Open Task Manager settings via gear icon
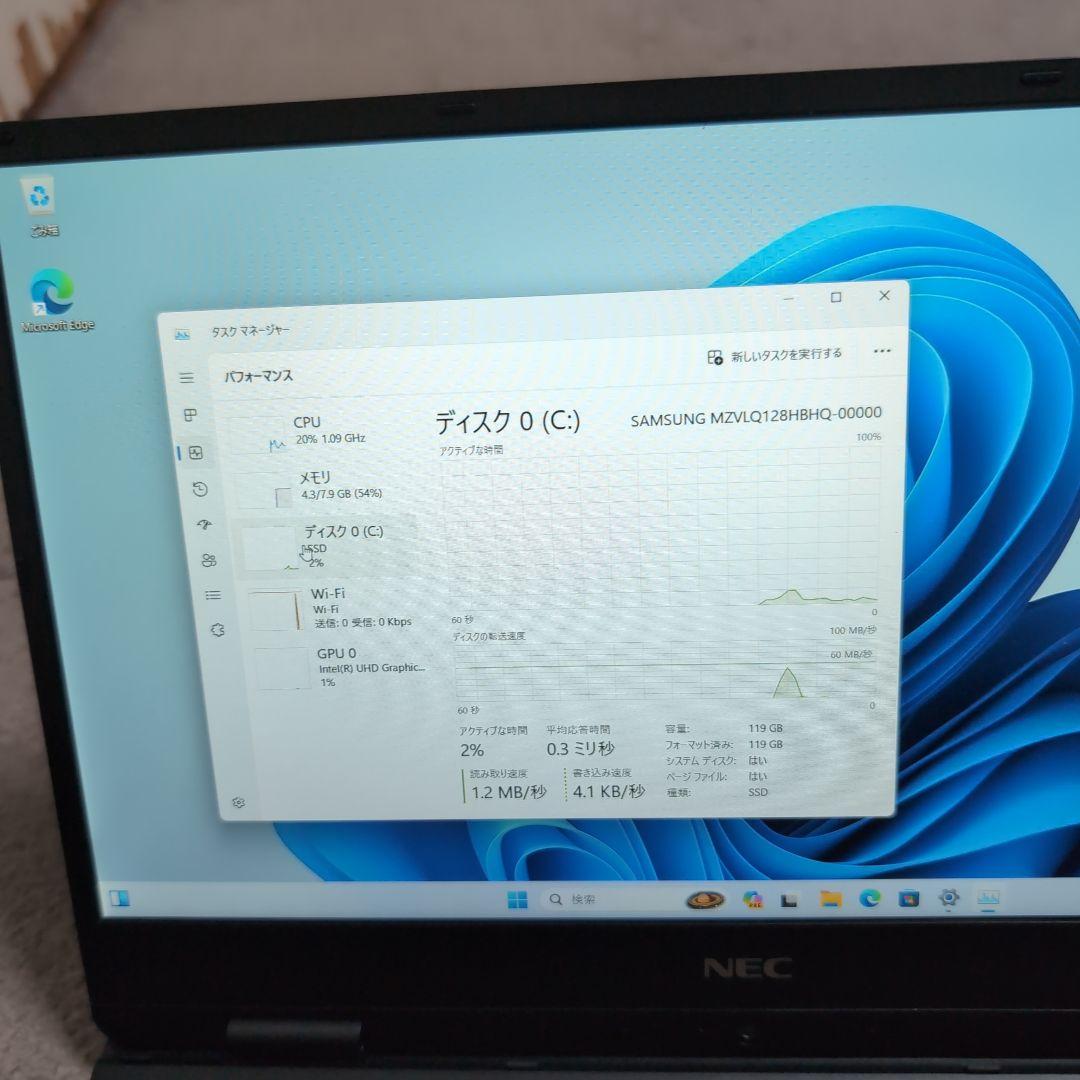 coord(238,802)
